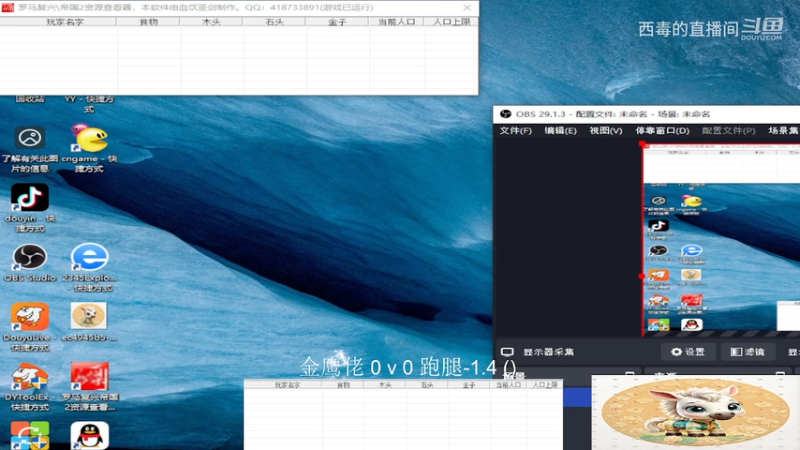Image resolution: width=800 pixels, height=450 pixels.
Task: Open the 编辑(E) menu in OBS
Action: tap(560, 131)
